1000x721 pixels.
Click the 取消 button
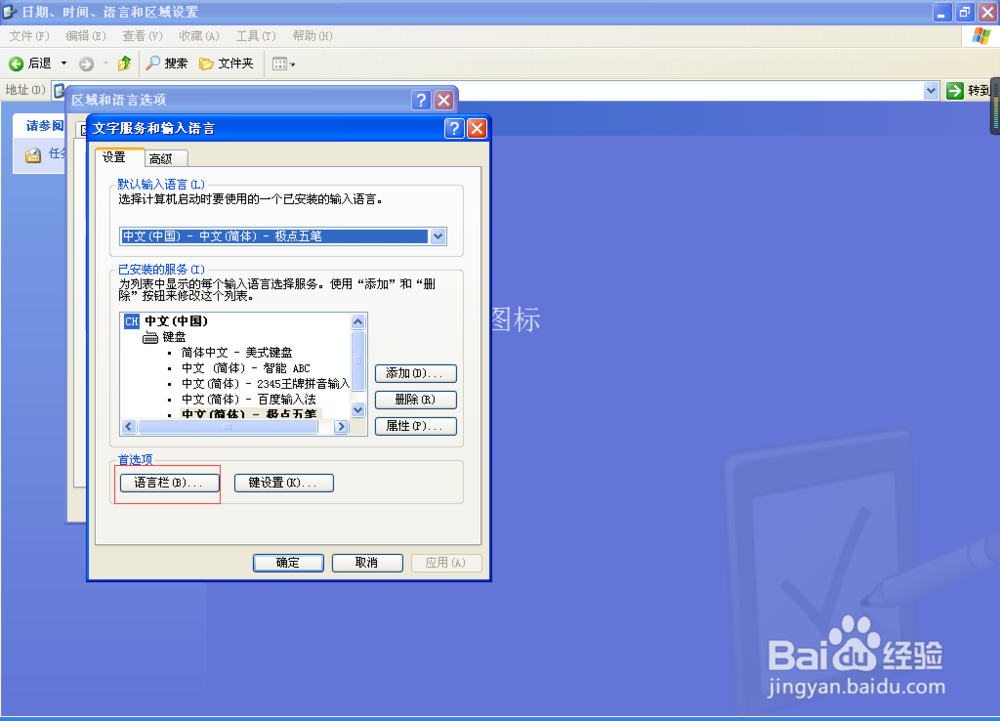(367, 563)
